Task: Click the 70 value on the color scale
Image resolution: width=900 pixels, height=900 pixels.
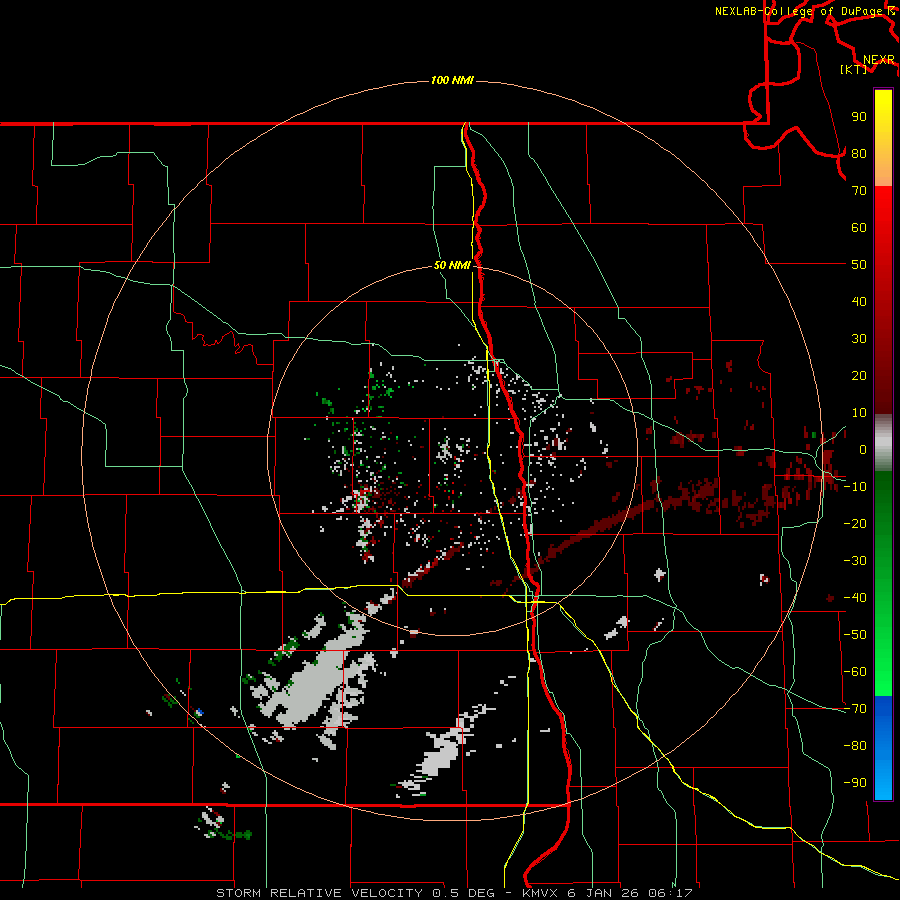Action: 859,191
